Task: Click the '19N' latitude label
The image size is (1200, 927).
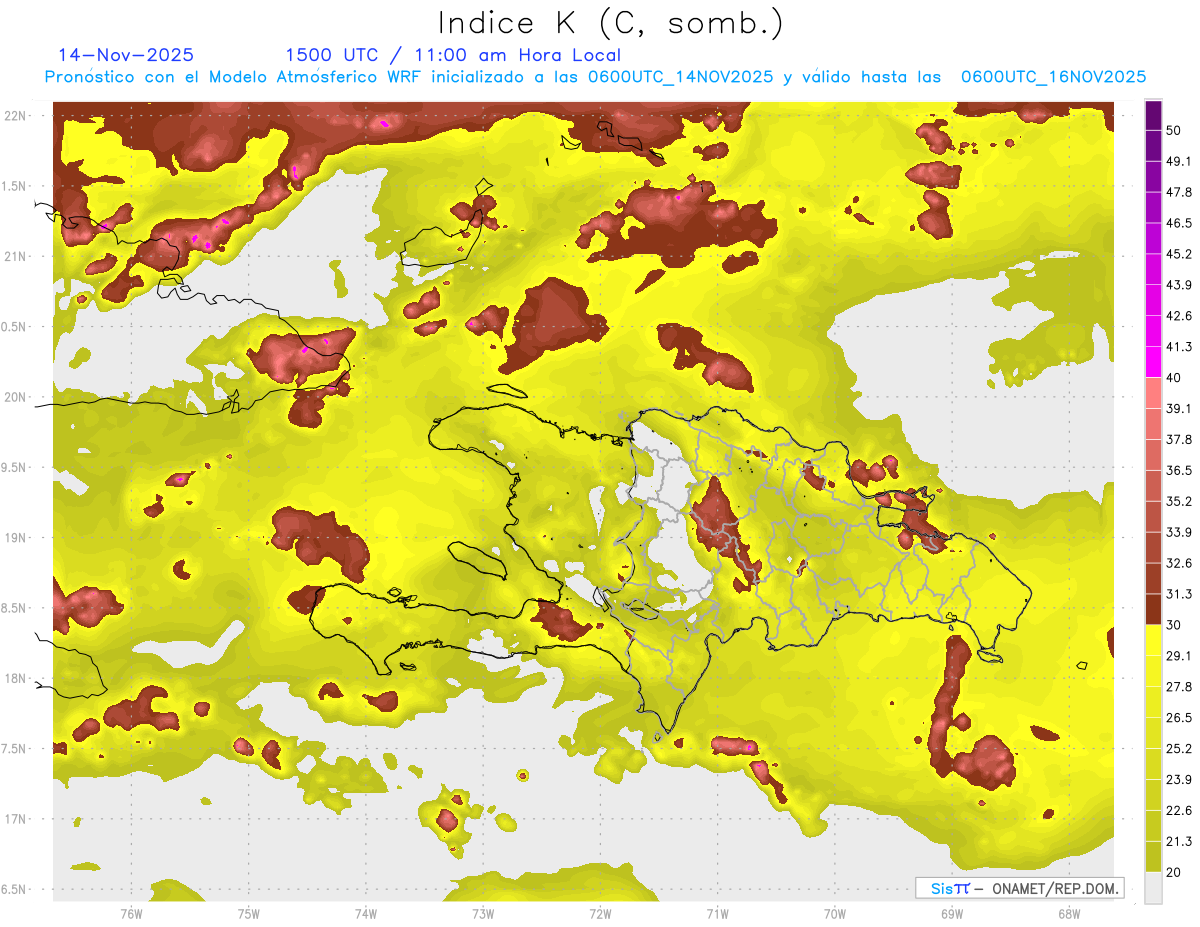Action: point(14,538)
